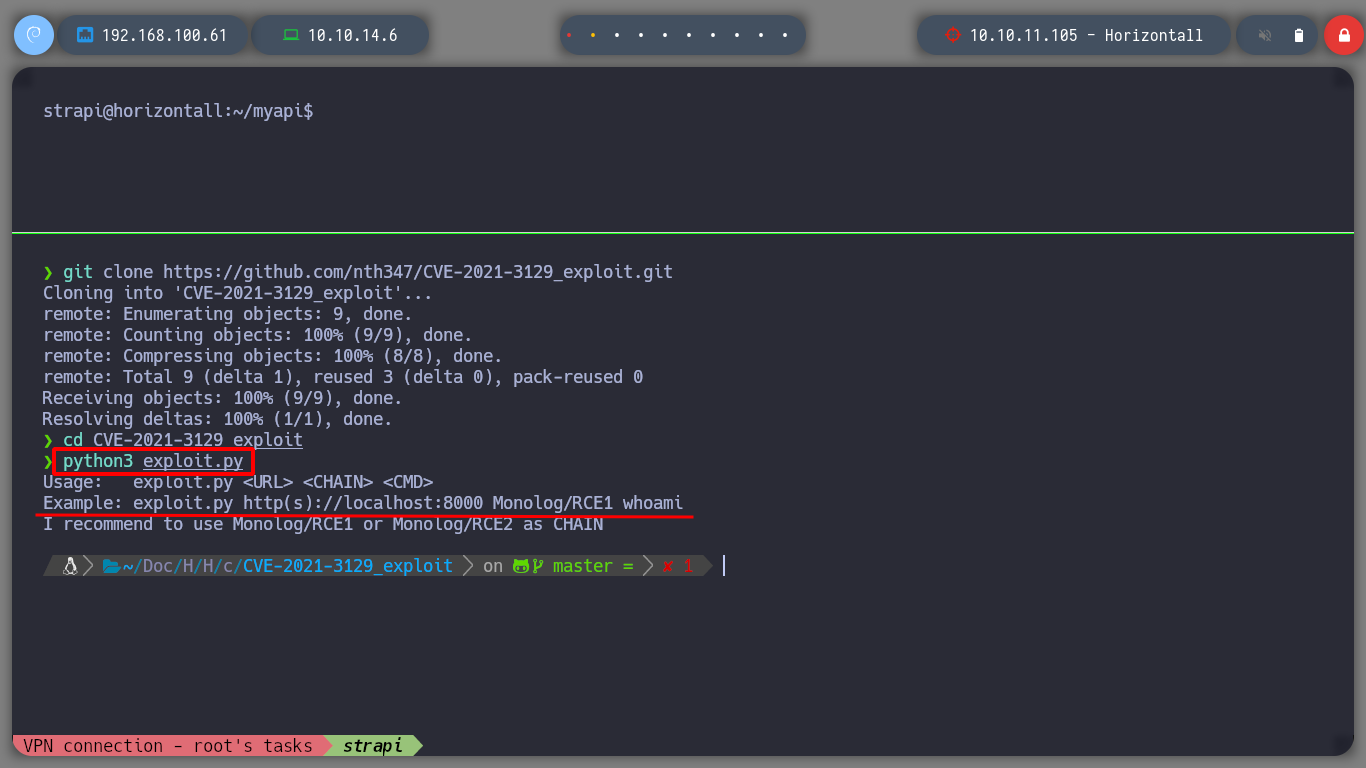The height and width of the screenshot is (768, 1366).
Task: Click the red cross error status in prompt
Action: click(x=667, y=566)
